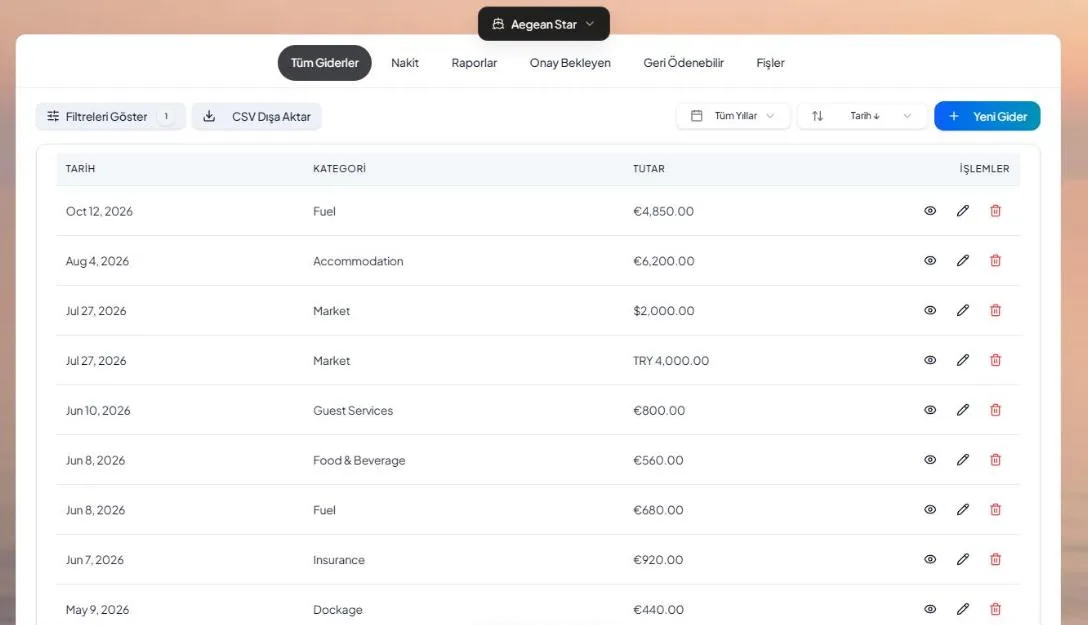Screen dimensions: 1088x625
Task: Export with CSV Dışa Aktar
Action: pyautogui.click(x=257, y=117)
